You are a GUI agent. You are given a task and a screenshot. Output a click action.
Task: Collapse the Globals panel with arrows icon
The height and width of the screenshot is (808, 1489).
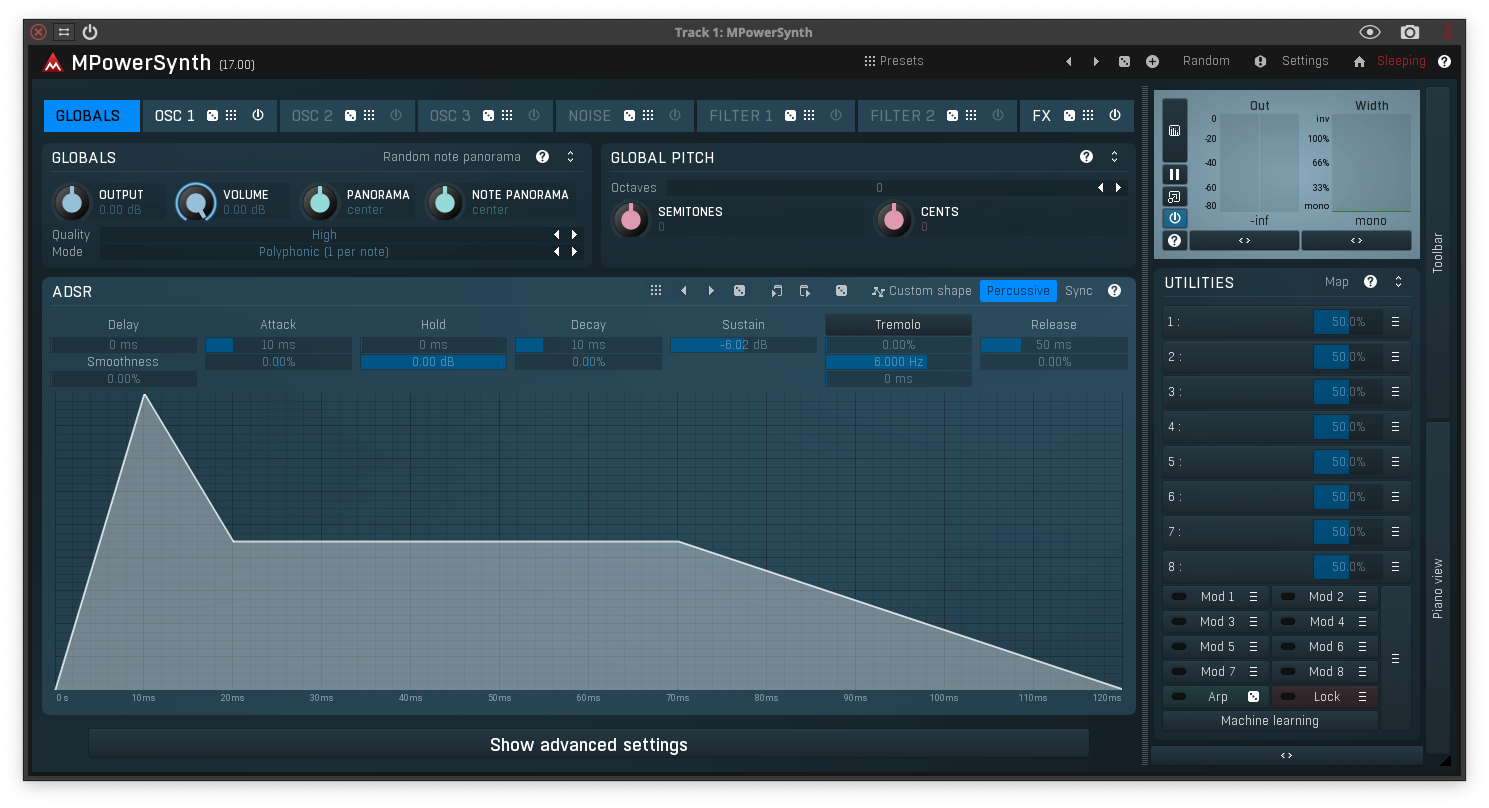tap(570, 157)
